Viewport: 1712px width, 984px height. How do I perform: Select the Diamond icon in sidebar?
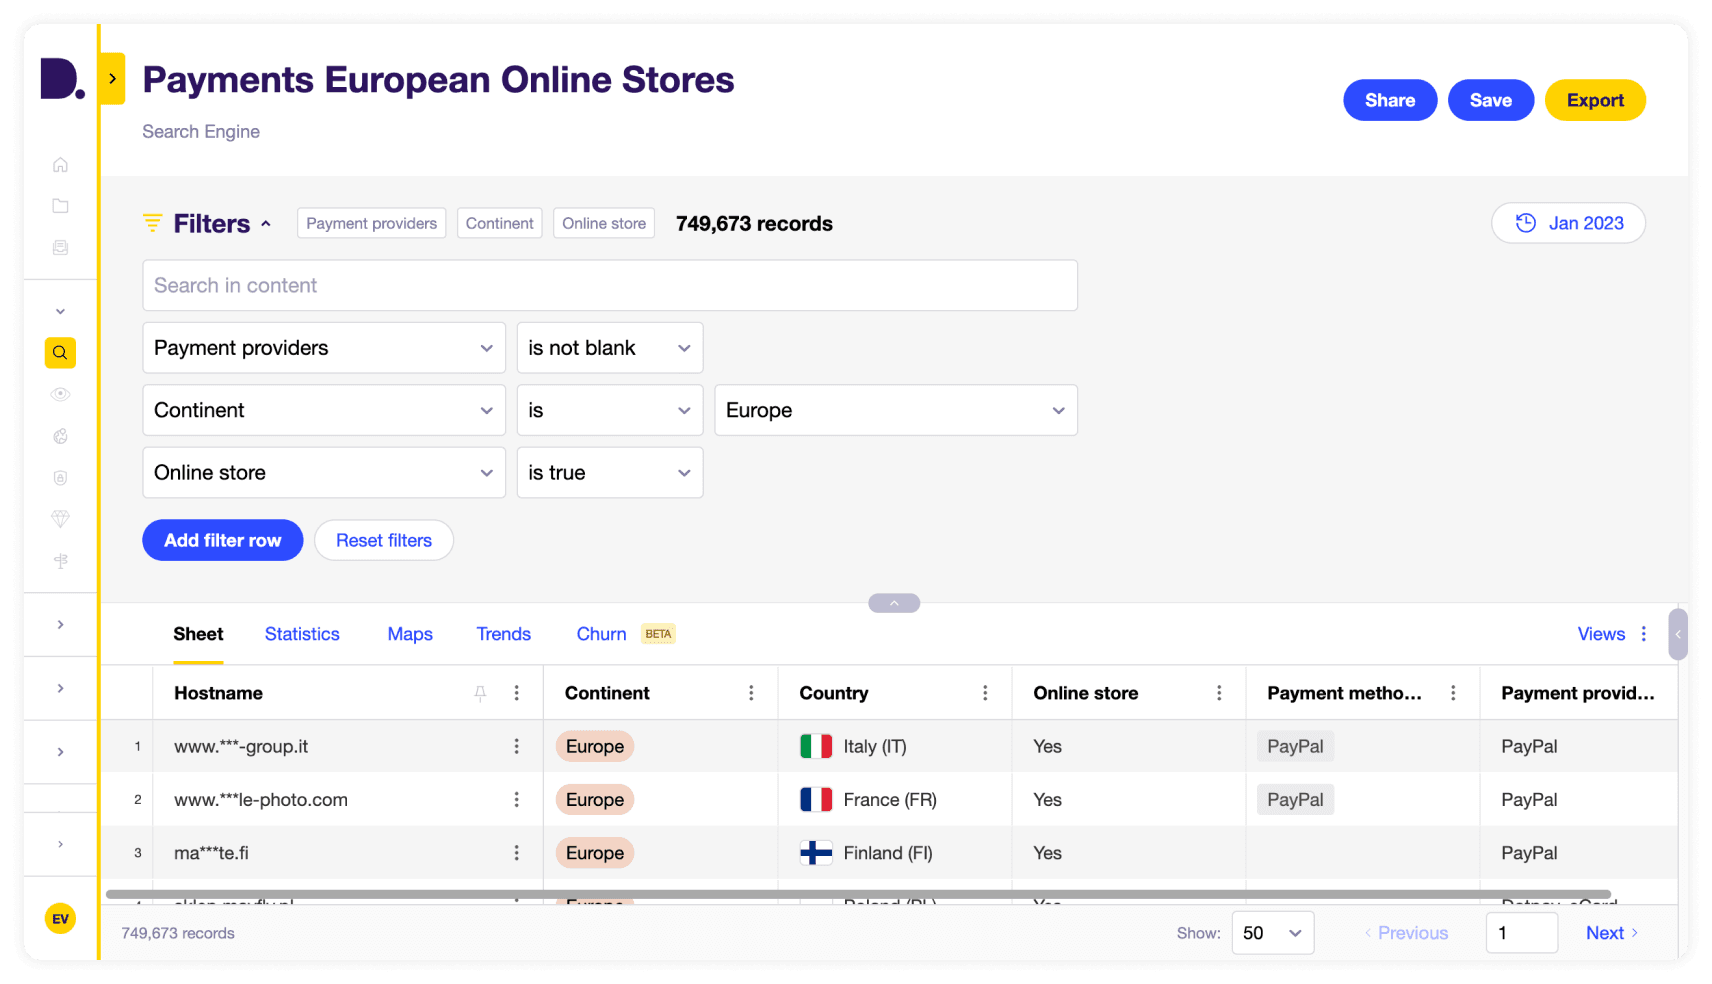[60, 519]
